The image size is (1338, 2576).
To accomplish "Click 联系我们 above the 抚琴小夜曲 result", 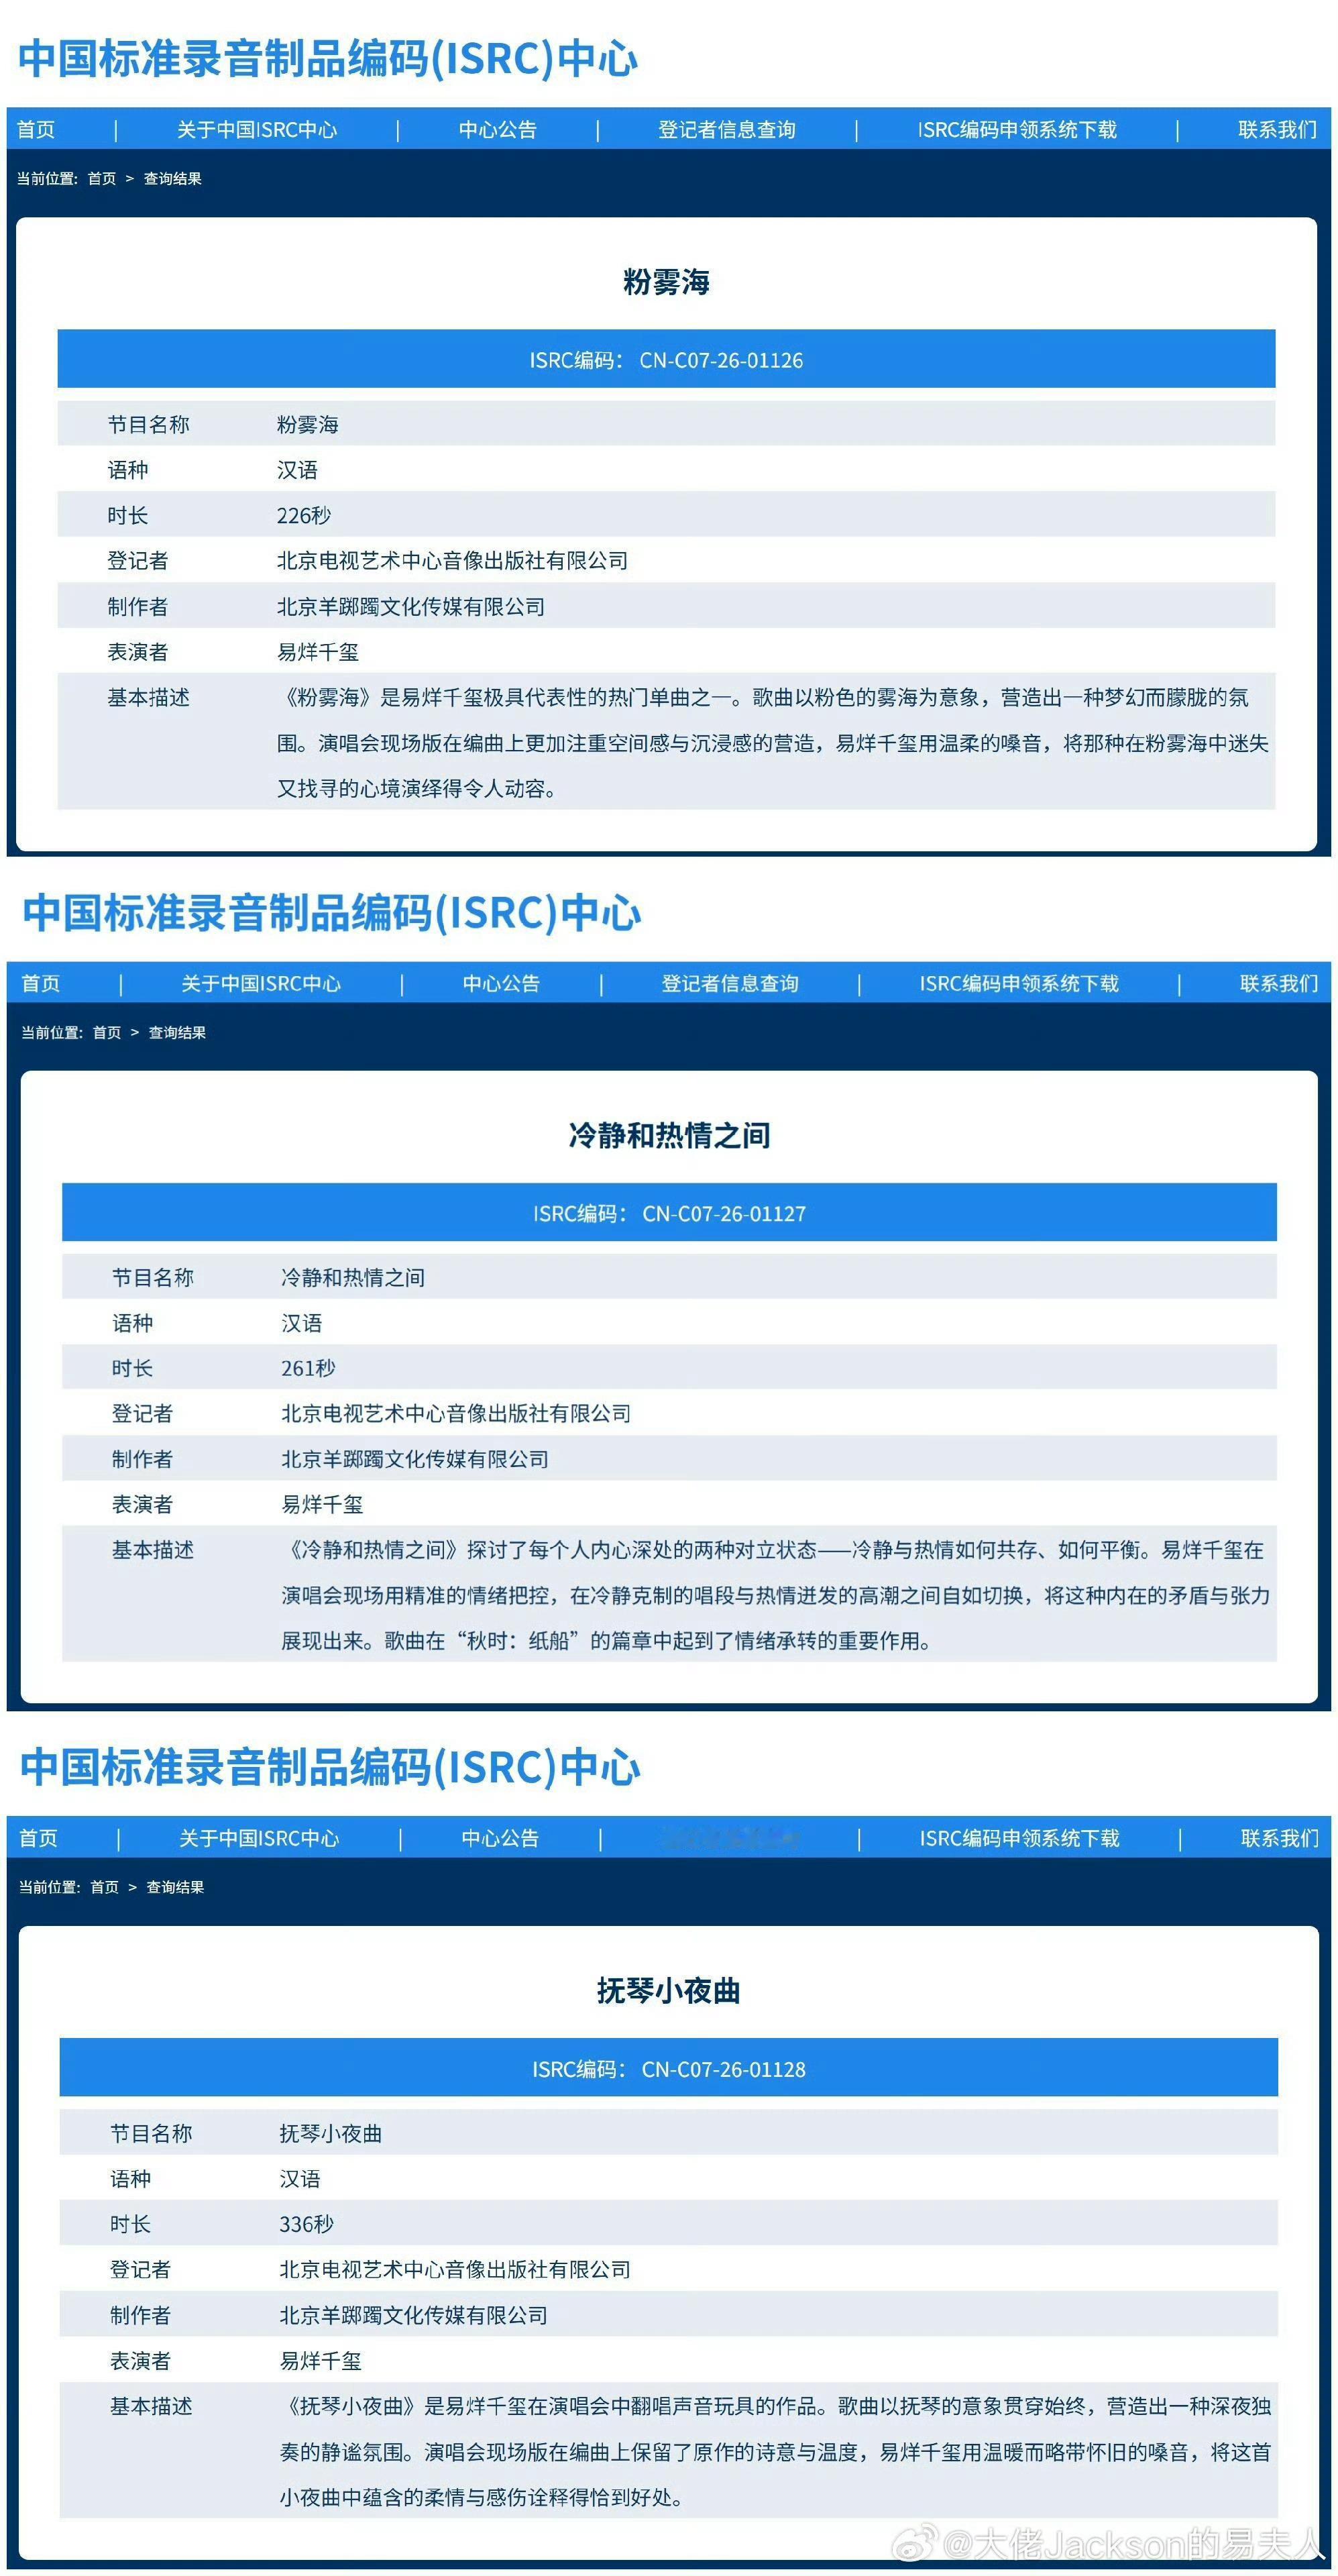I will [x=1280, y=1838].
